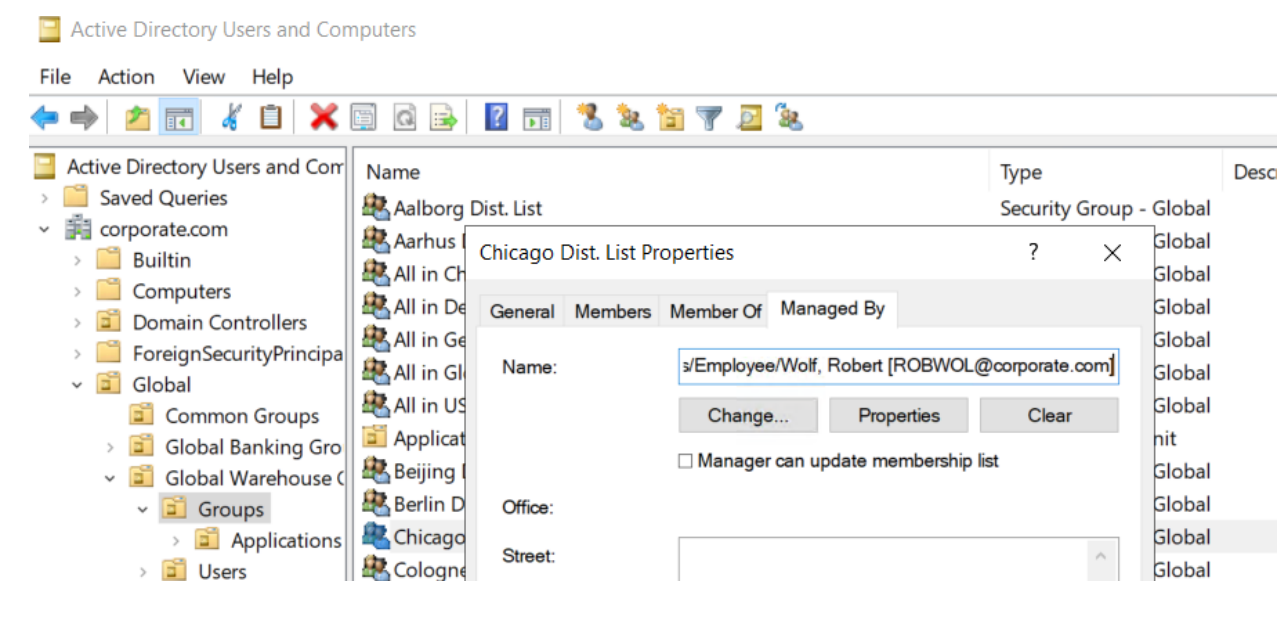Select the All in US list row
This screenshot has width=1277, height=623.
click(x=415, y=405)
